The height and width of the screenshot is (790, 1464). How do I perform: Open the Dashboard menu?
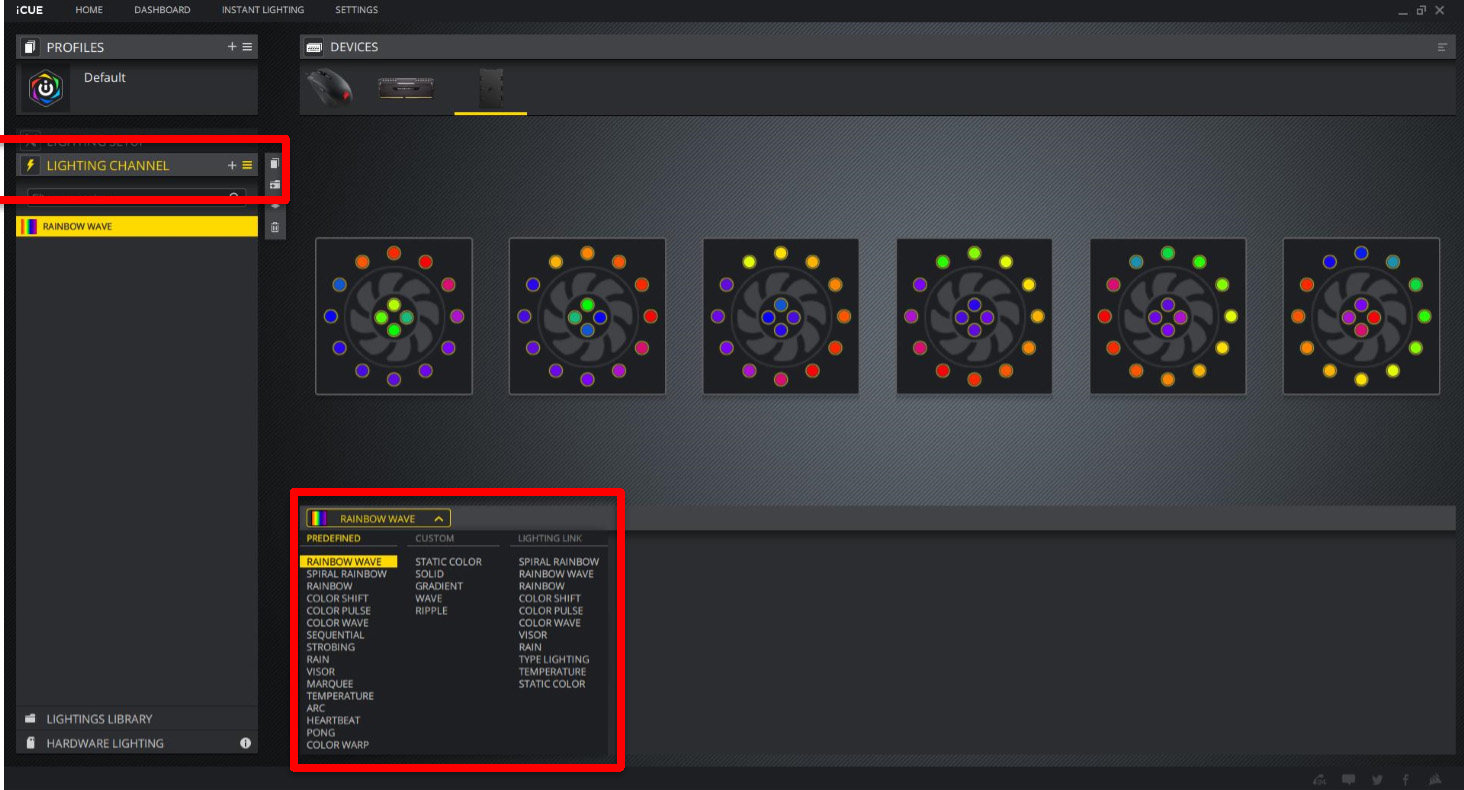[162, 10]
